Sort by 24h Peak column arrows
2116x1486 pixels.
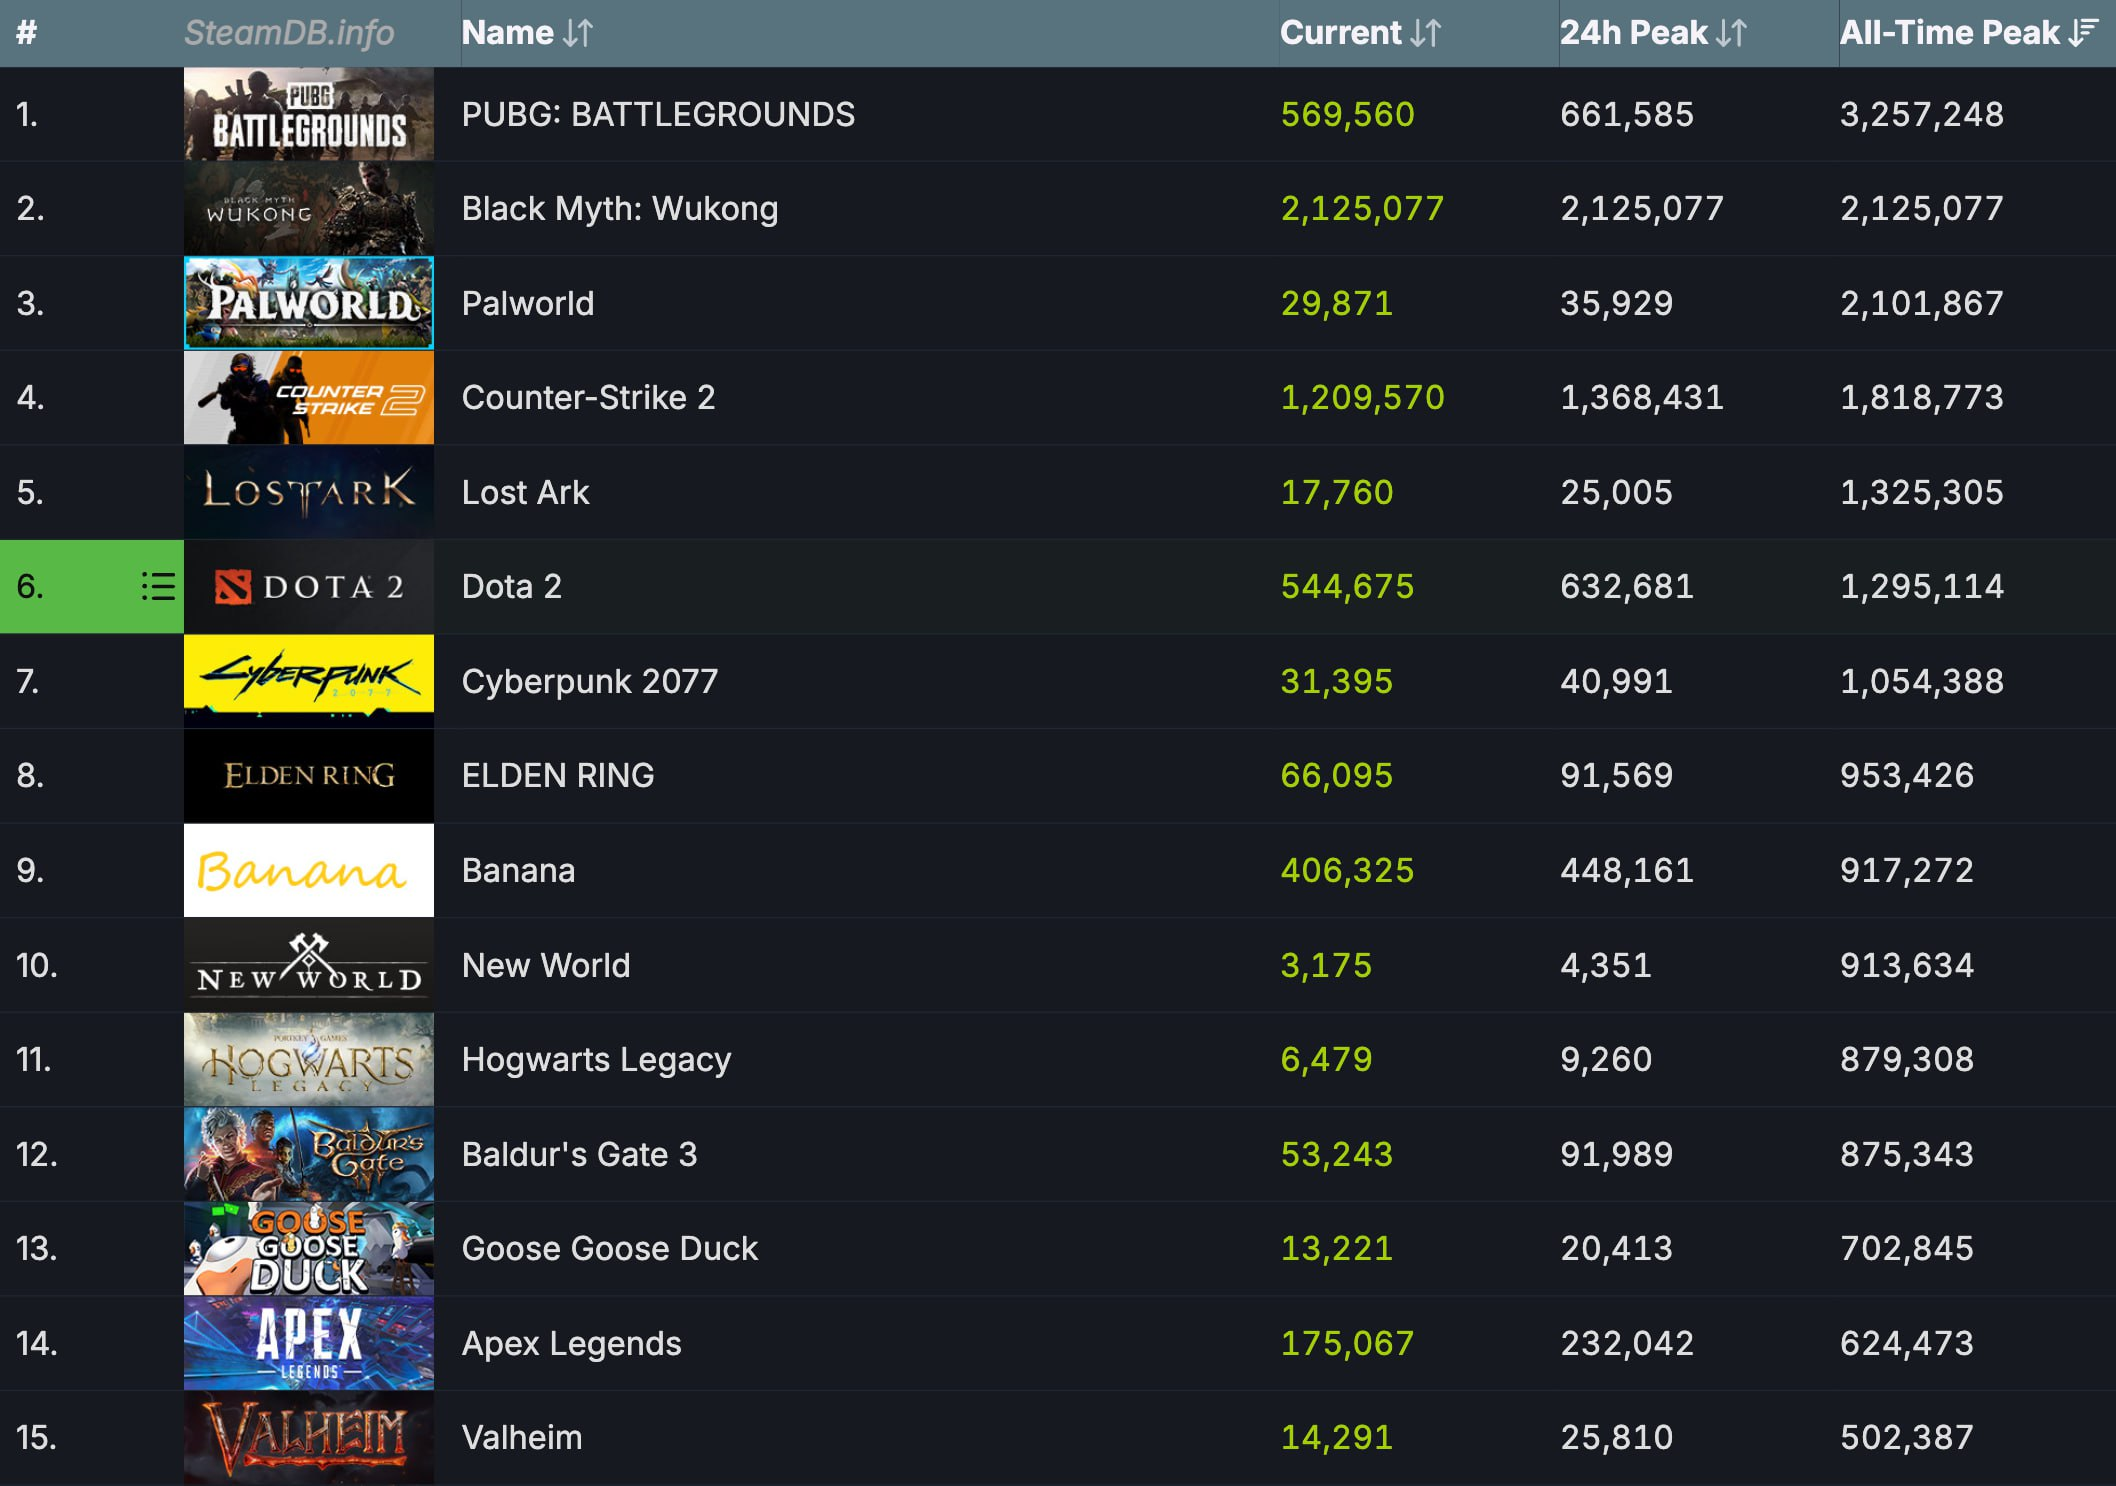(1731, 33)
